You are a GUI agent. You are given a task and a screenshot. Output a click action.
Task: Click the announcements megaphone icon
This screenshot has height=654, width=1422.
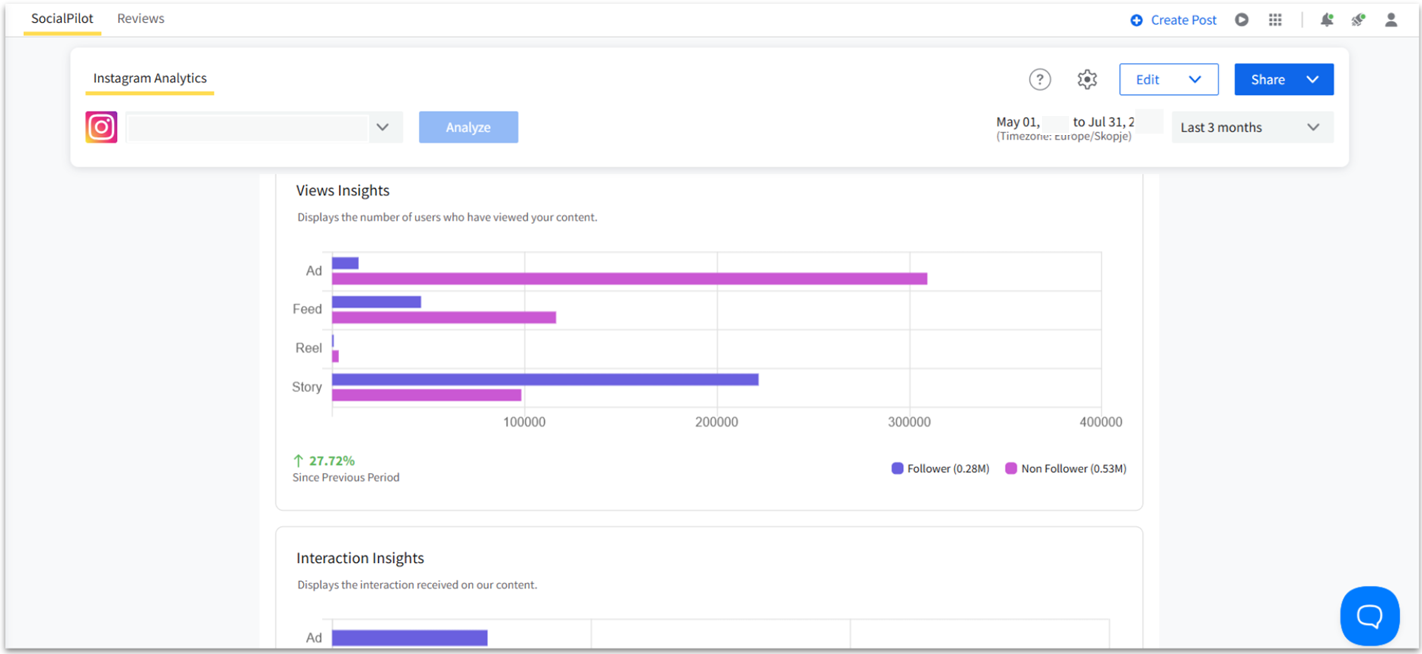pyautogui.click(x=1358, y=19)
